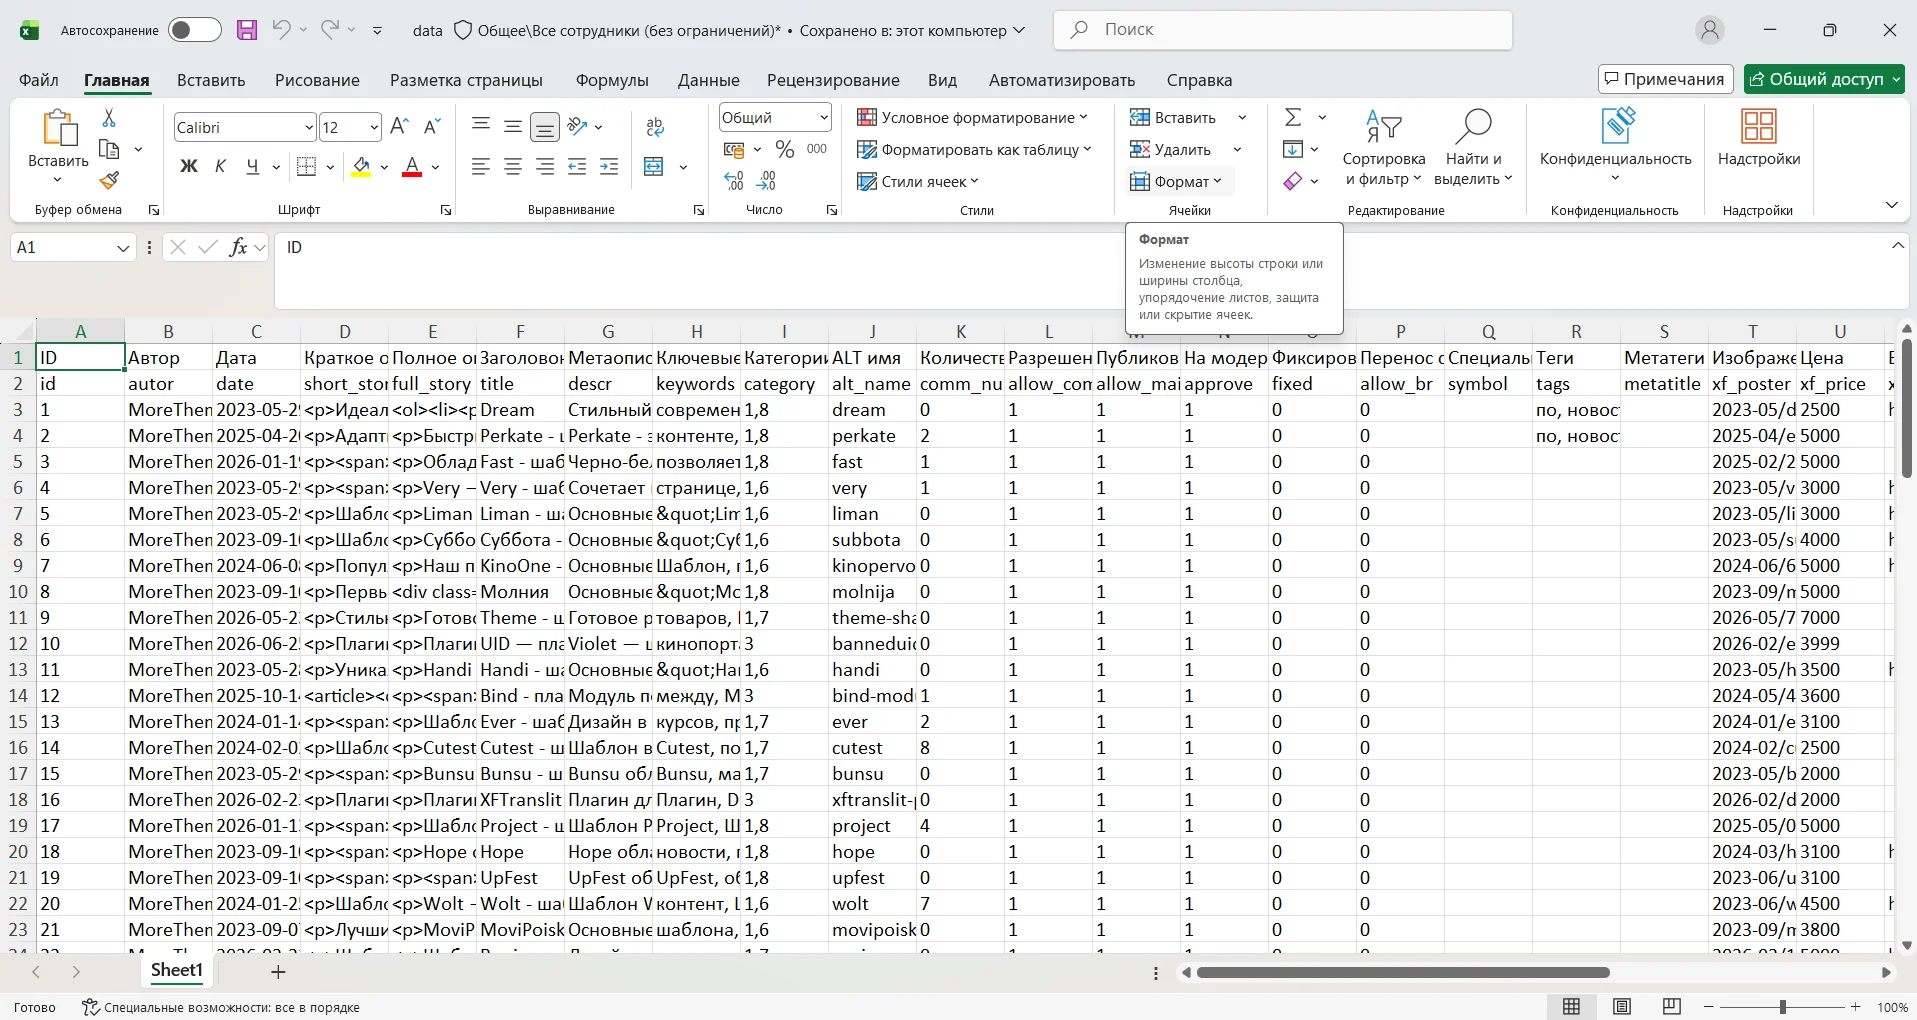Toggle bottom vertical alignment

coord(545,127)
